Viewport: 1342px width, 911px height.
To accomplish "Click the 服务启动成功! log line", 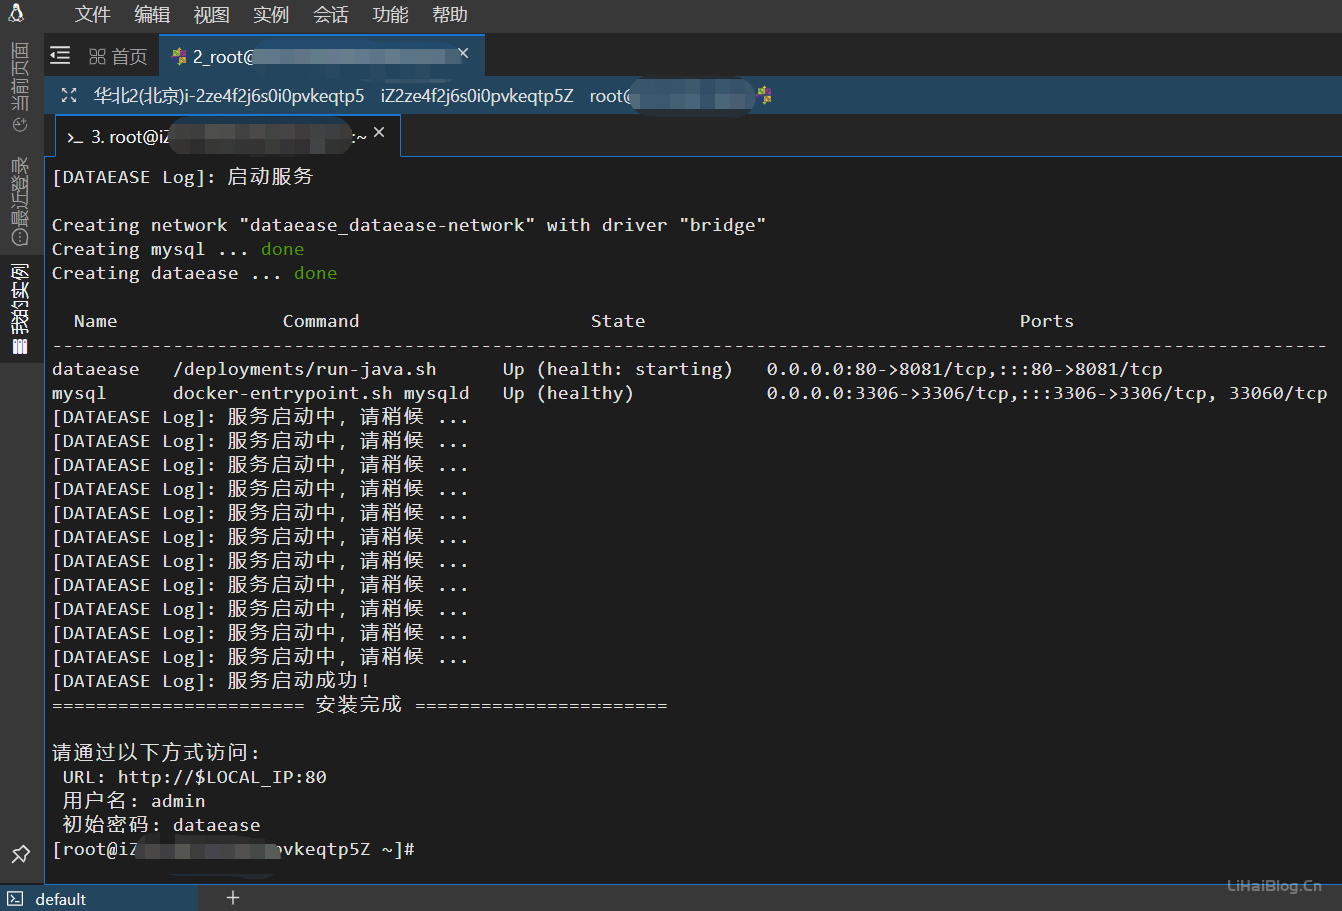I will [x=211, y=681].
